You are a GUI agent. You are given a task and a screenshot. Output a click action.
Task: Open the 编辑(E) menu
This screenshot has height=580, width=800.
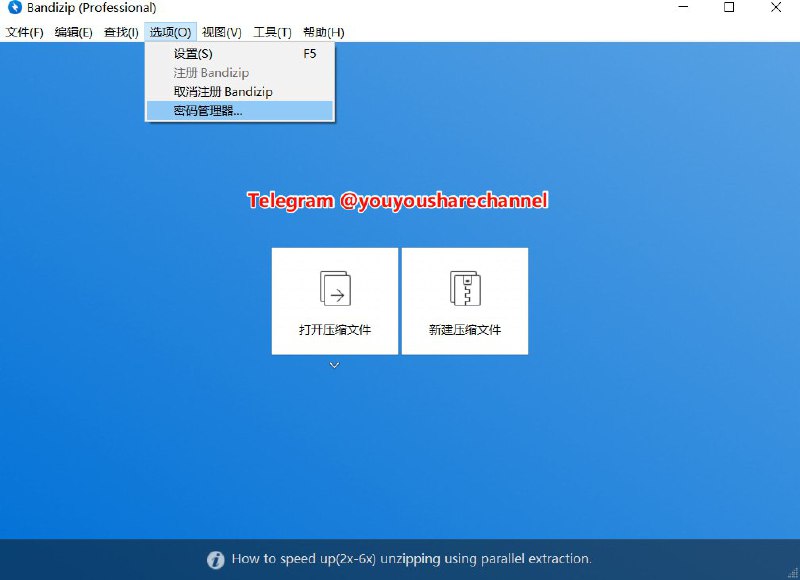72,31
